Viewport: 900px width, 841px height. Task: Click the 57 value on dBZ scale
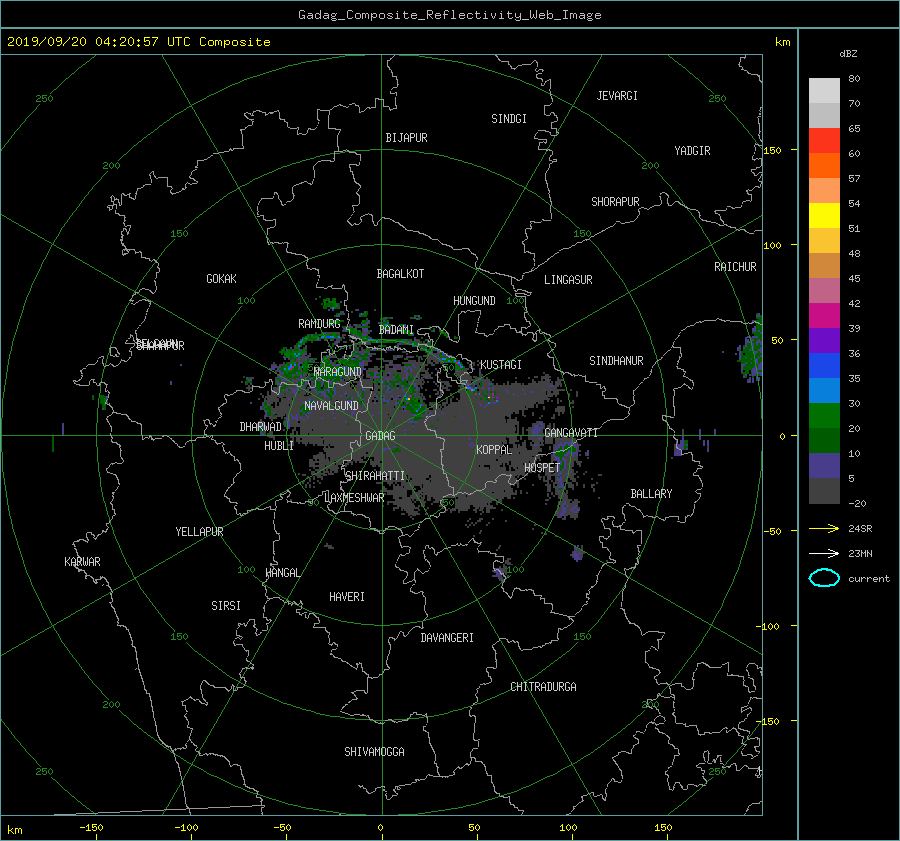click(x=854, y=179)
